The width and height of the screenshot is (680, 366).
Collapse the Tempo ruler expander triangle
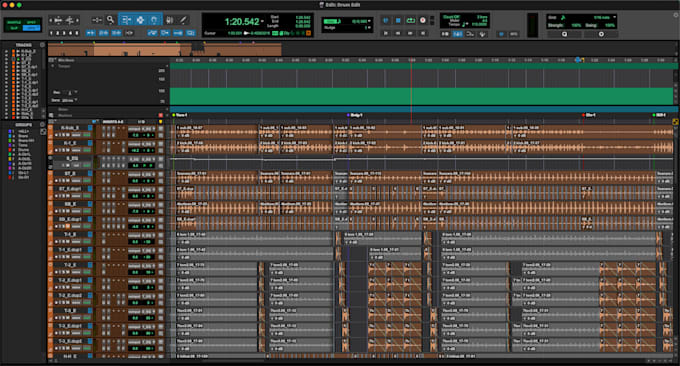tap(52, 66)
